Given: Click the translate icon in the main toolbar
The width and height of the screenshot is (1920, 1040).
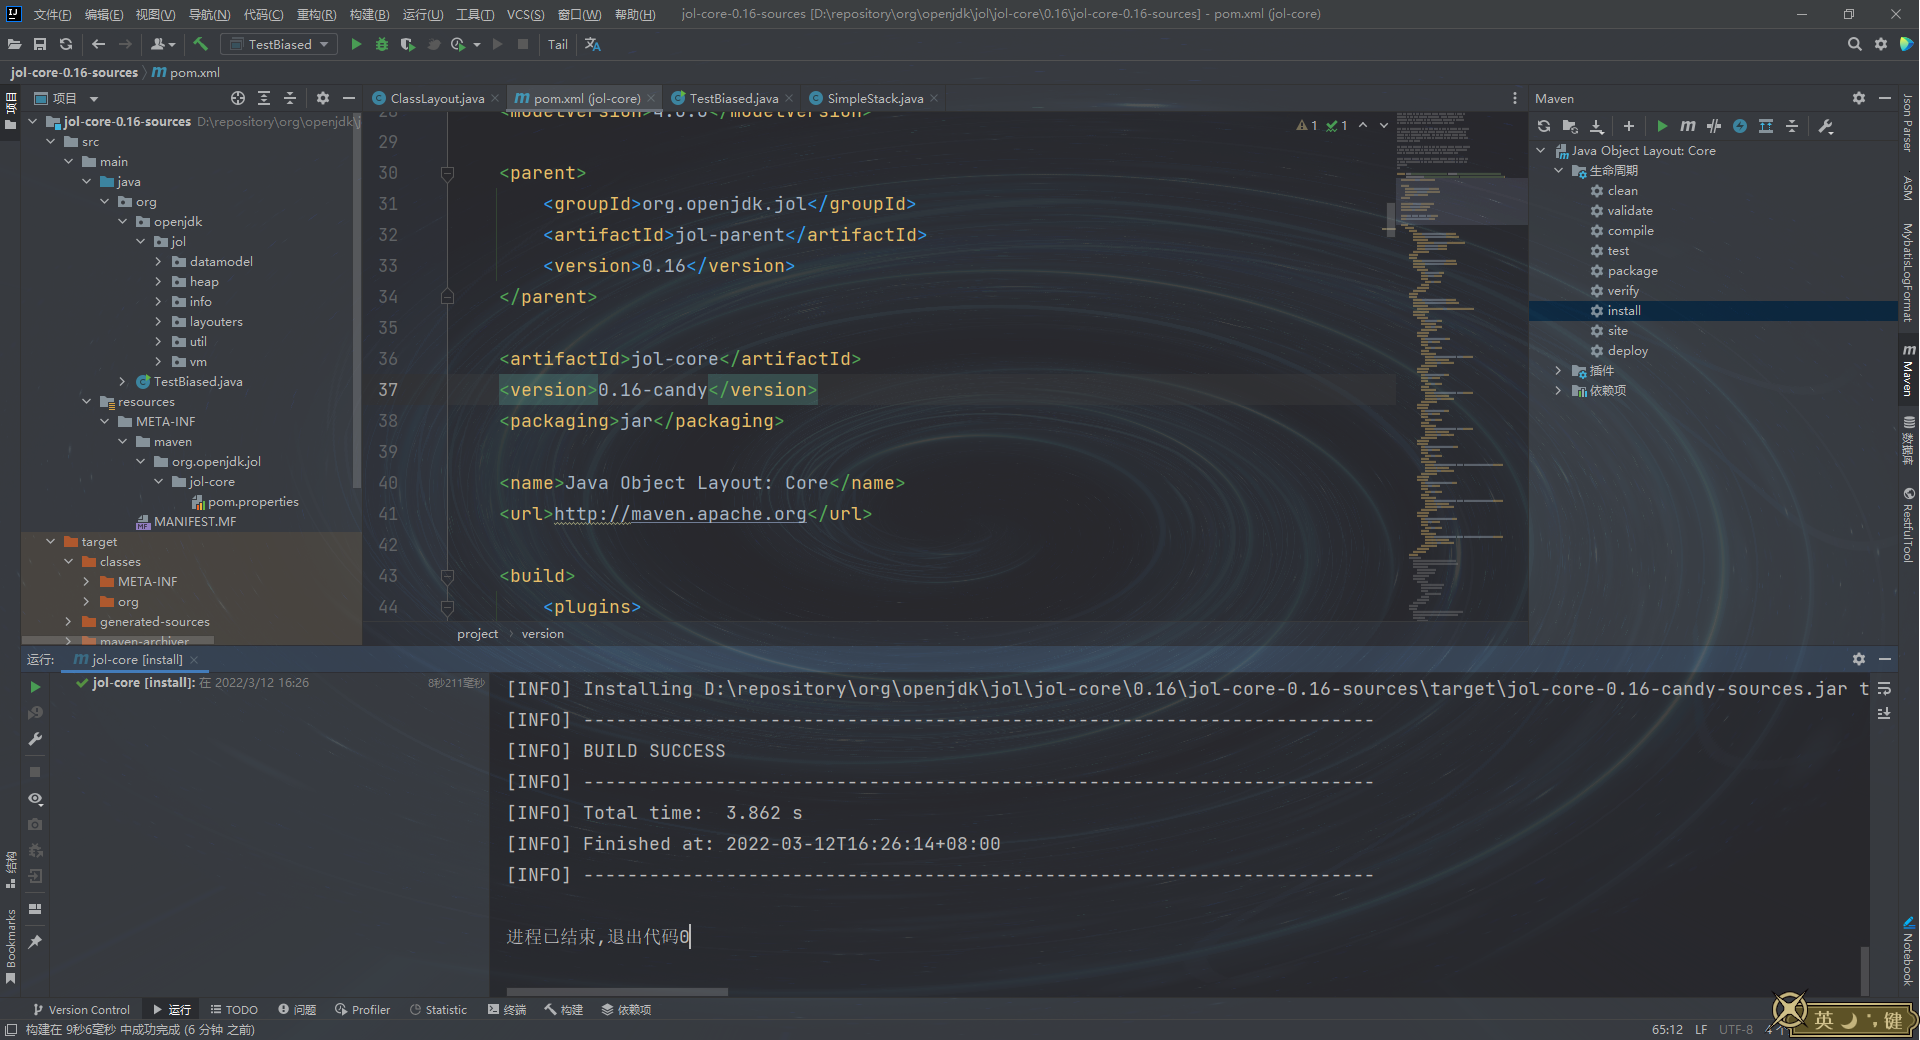Looking at the screenshot, I should click(593, 44).
